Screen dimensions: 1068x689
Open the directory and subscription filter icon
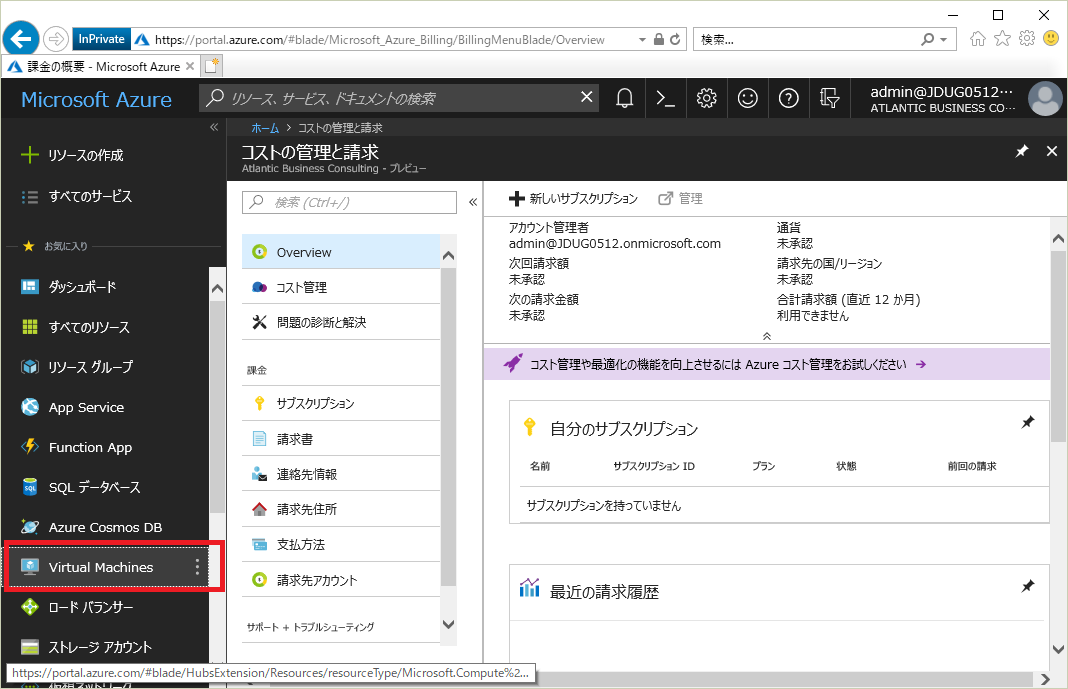pyautogui.click(x=829, y=99)
